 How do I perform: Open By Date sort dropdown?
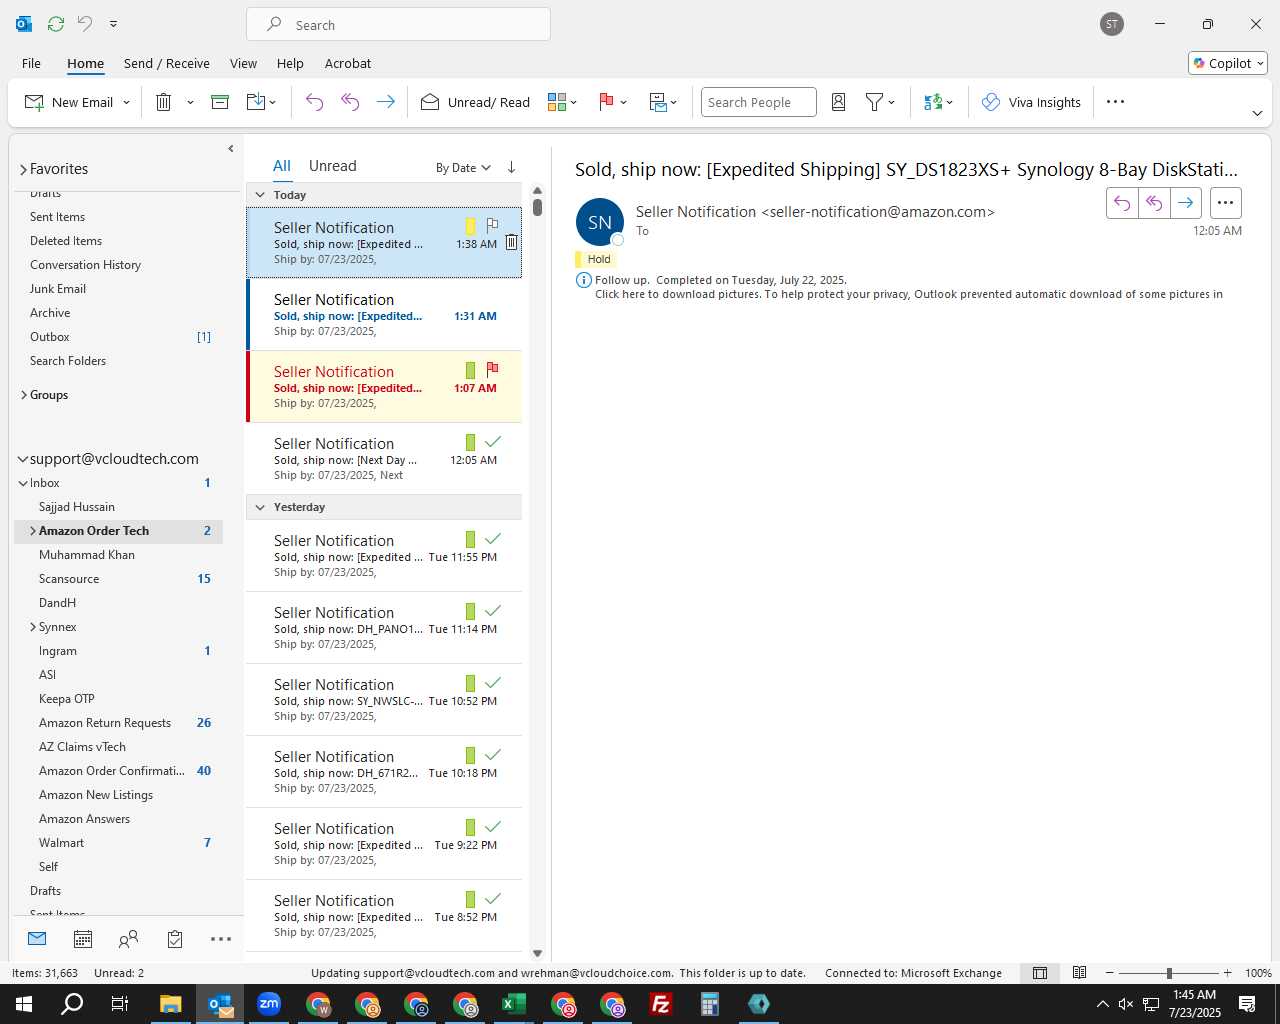coord(463,168)
